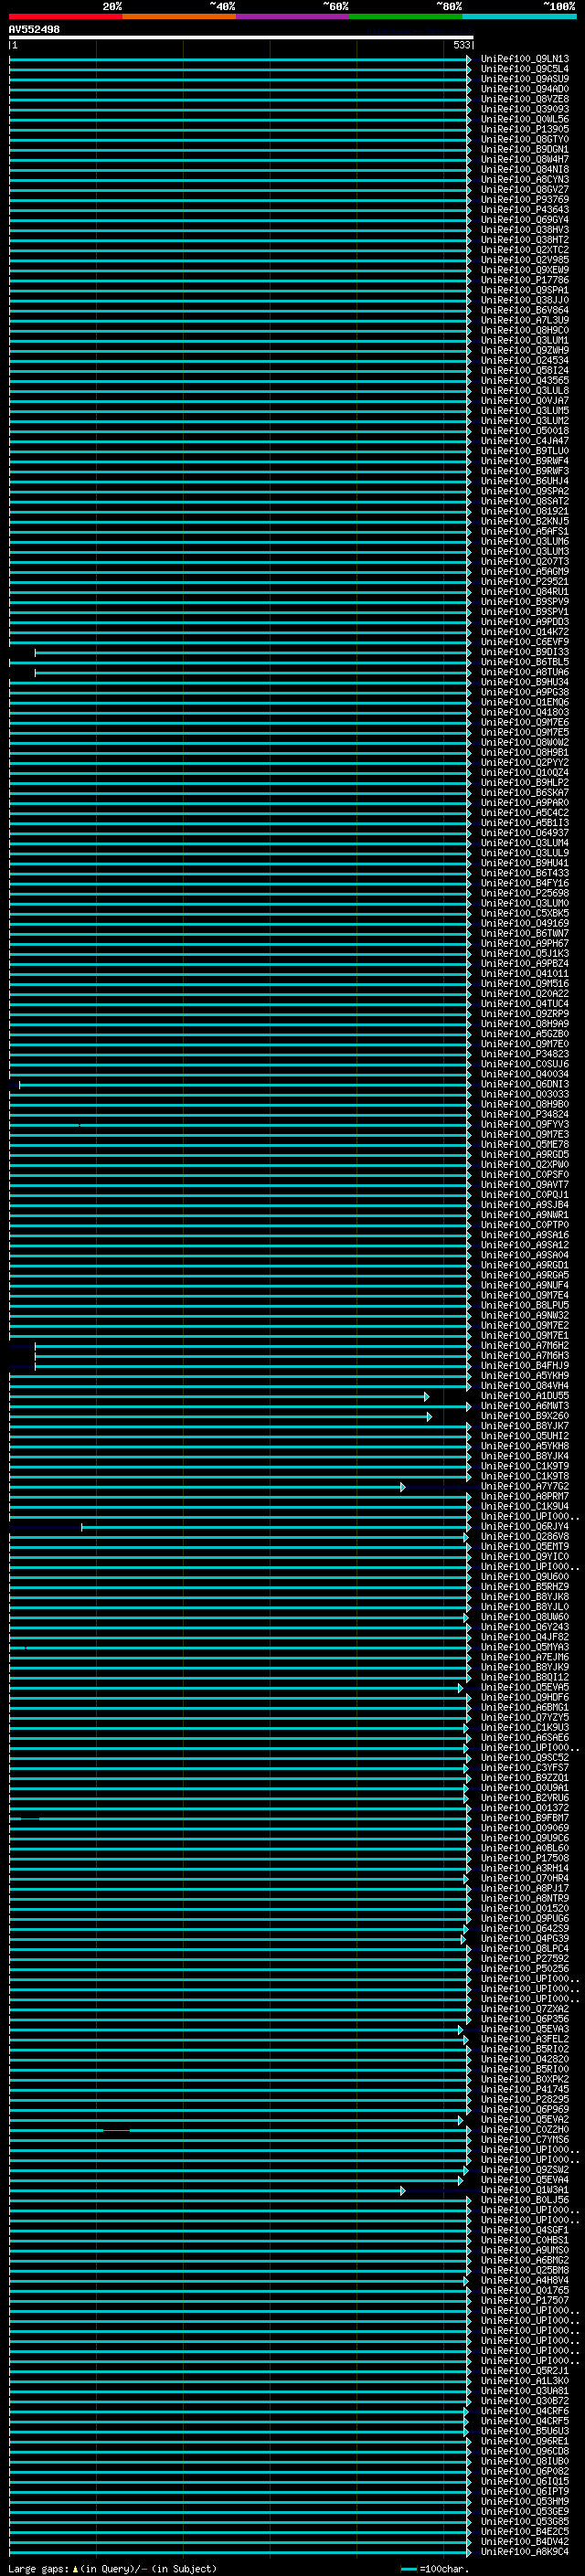Open hit UniRef100_B9DGN1
585x2576 pixels.
click(525, 149)
